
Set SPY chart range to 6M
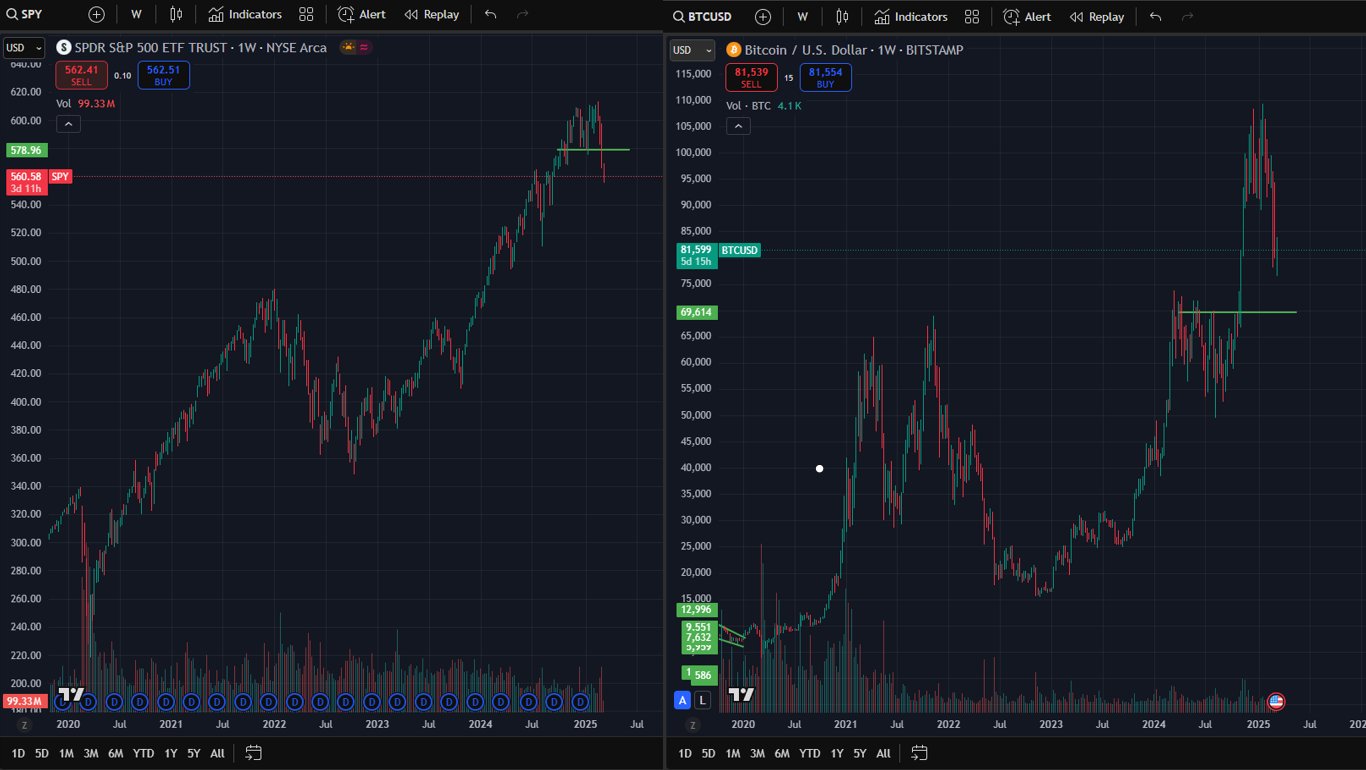pyautogui.click(x=116, y=753)
